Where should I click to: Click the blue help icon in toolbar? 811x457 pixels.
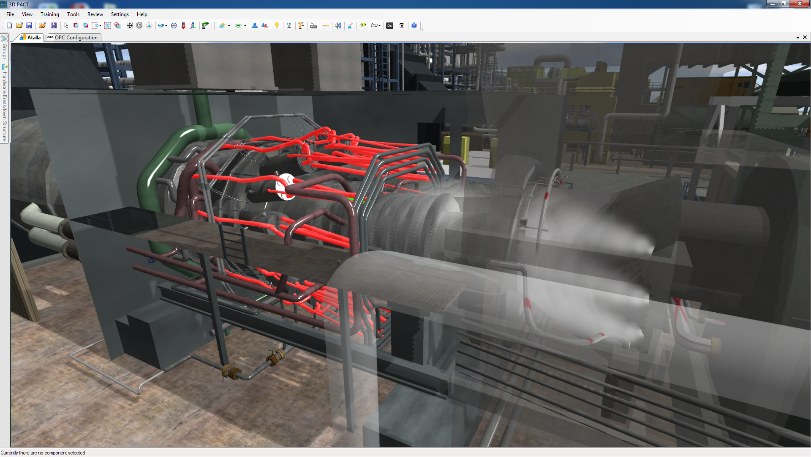(x=414, y=25)
